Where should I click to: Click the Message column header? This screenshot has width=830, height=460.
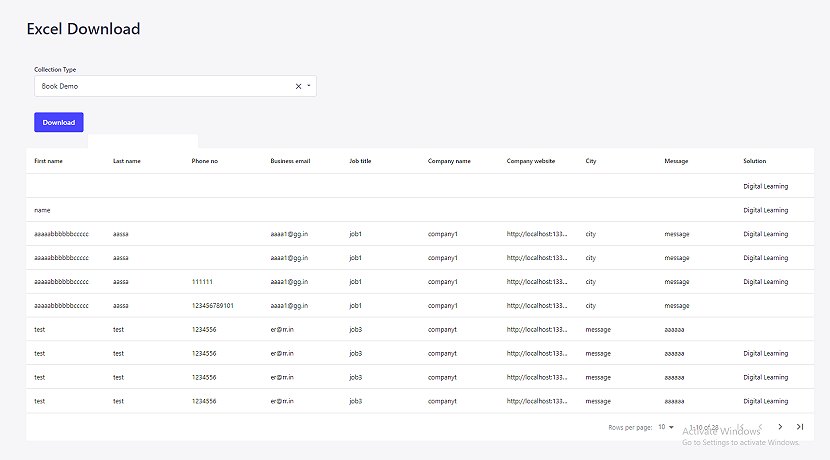pyautogui.click(x=676, y=161)
